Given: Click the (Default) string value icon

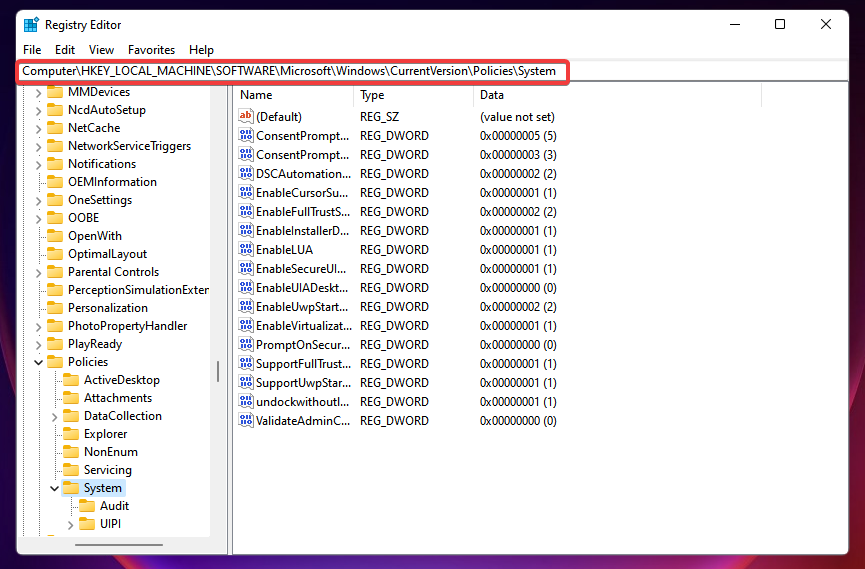Looking at the screenshot, I should (x=245, y=116).
